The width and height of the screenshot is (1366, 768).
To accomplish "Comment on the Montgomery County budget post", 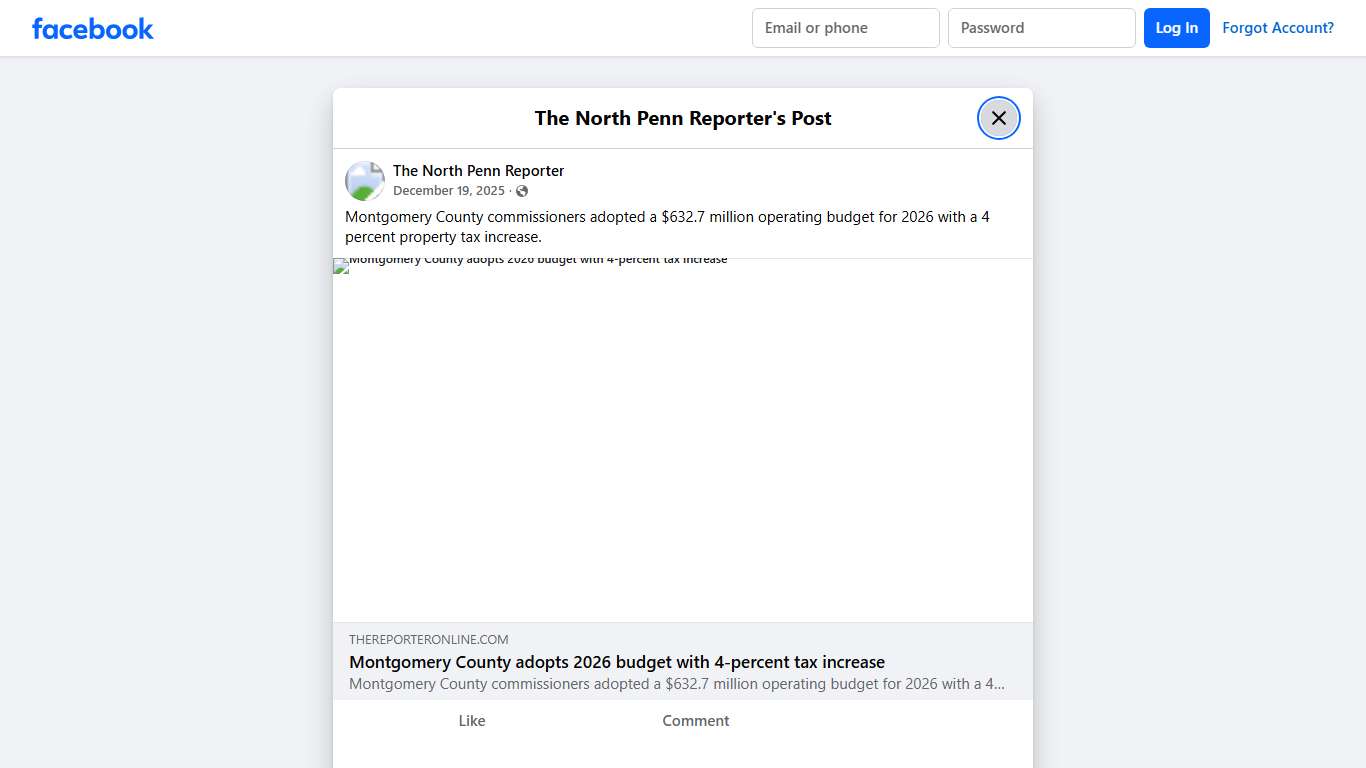I will coord(695,721).
